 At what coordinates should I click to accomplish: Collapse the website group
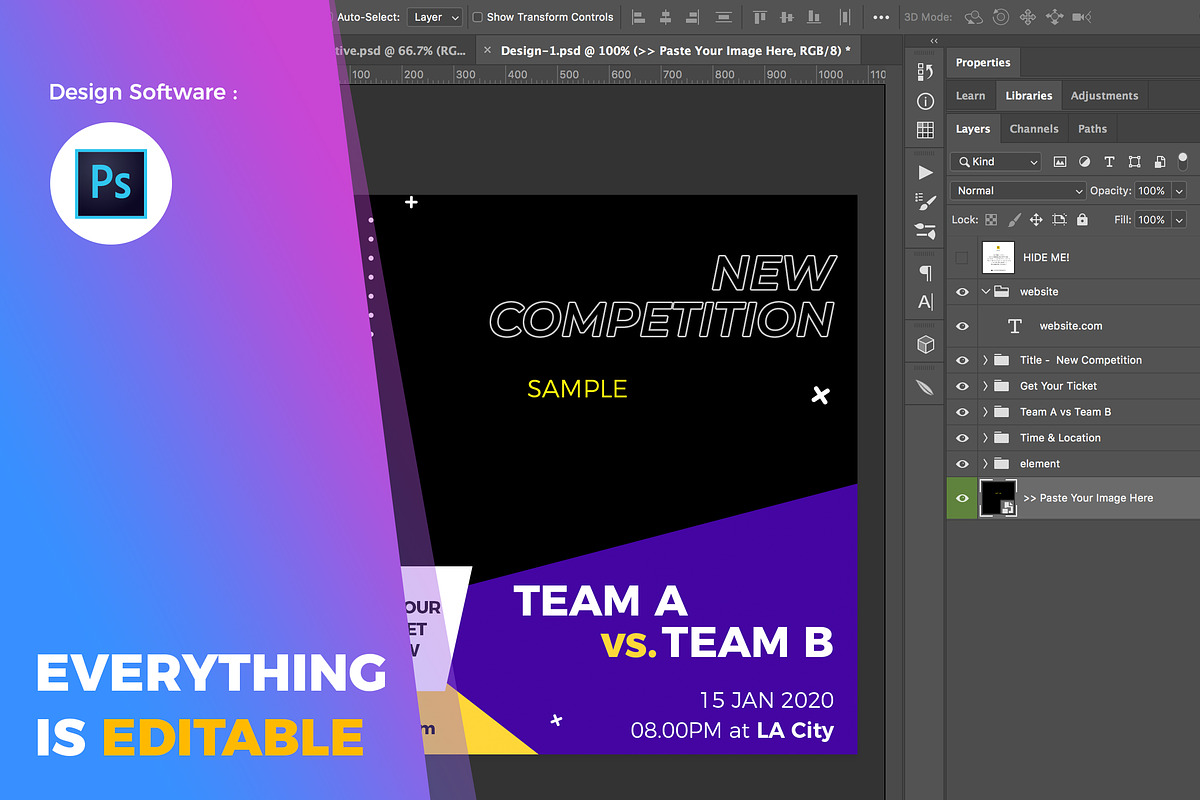[985, 292]
